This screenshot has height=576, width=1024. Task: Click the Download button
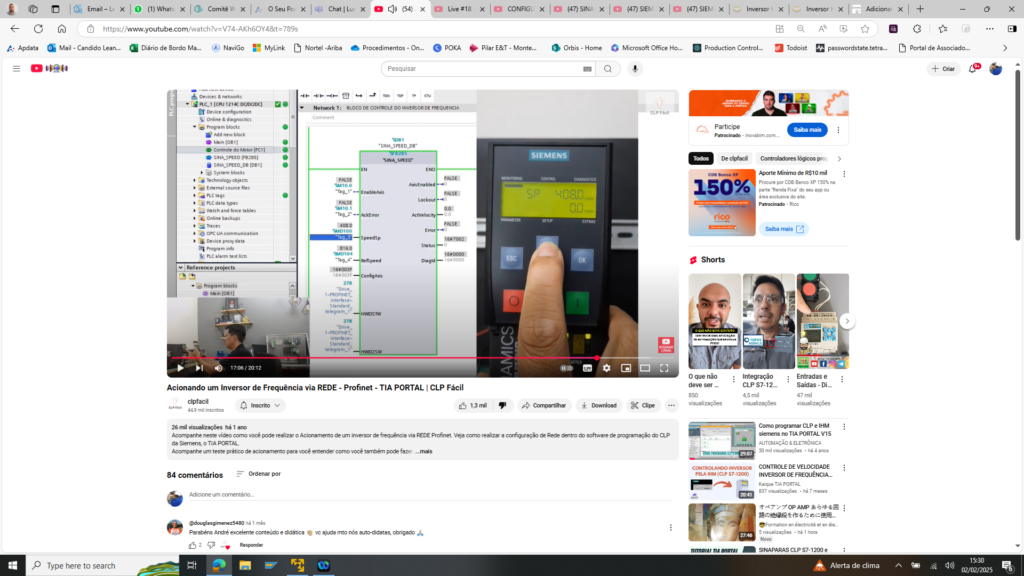(599, 406)
